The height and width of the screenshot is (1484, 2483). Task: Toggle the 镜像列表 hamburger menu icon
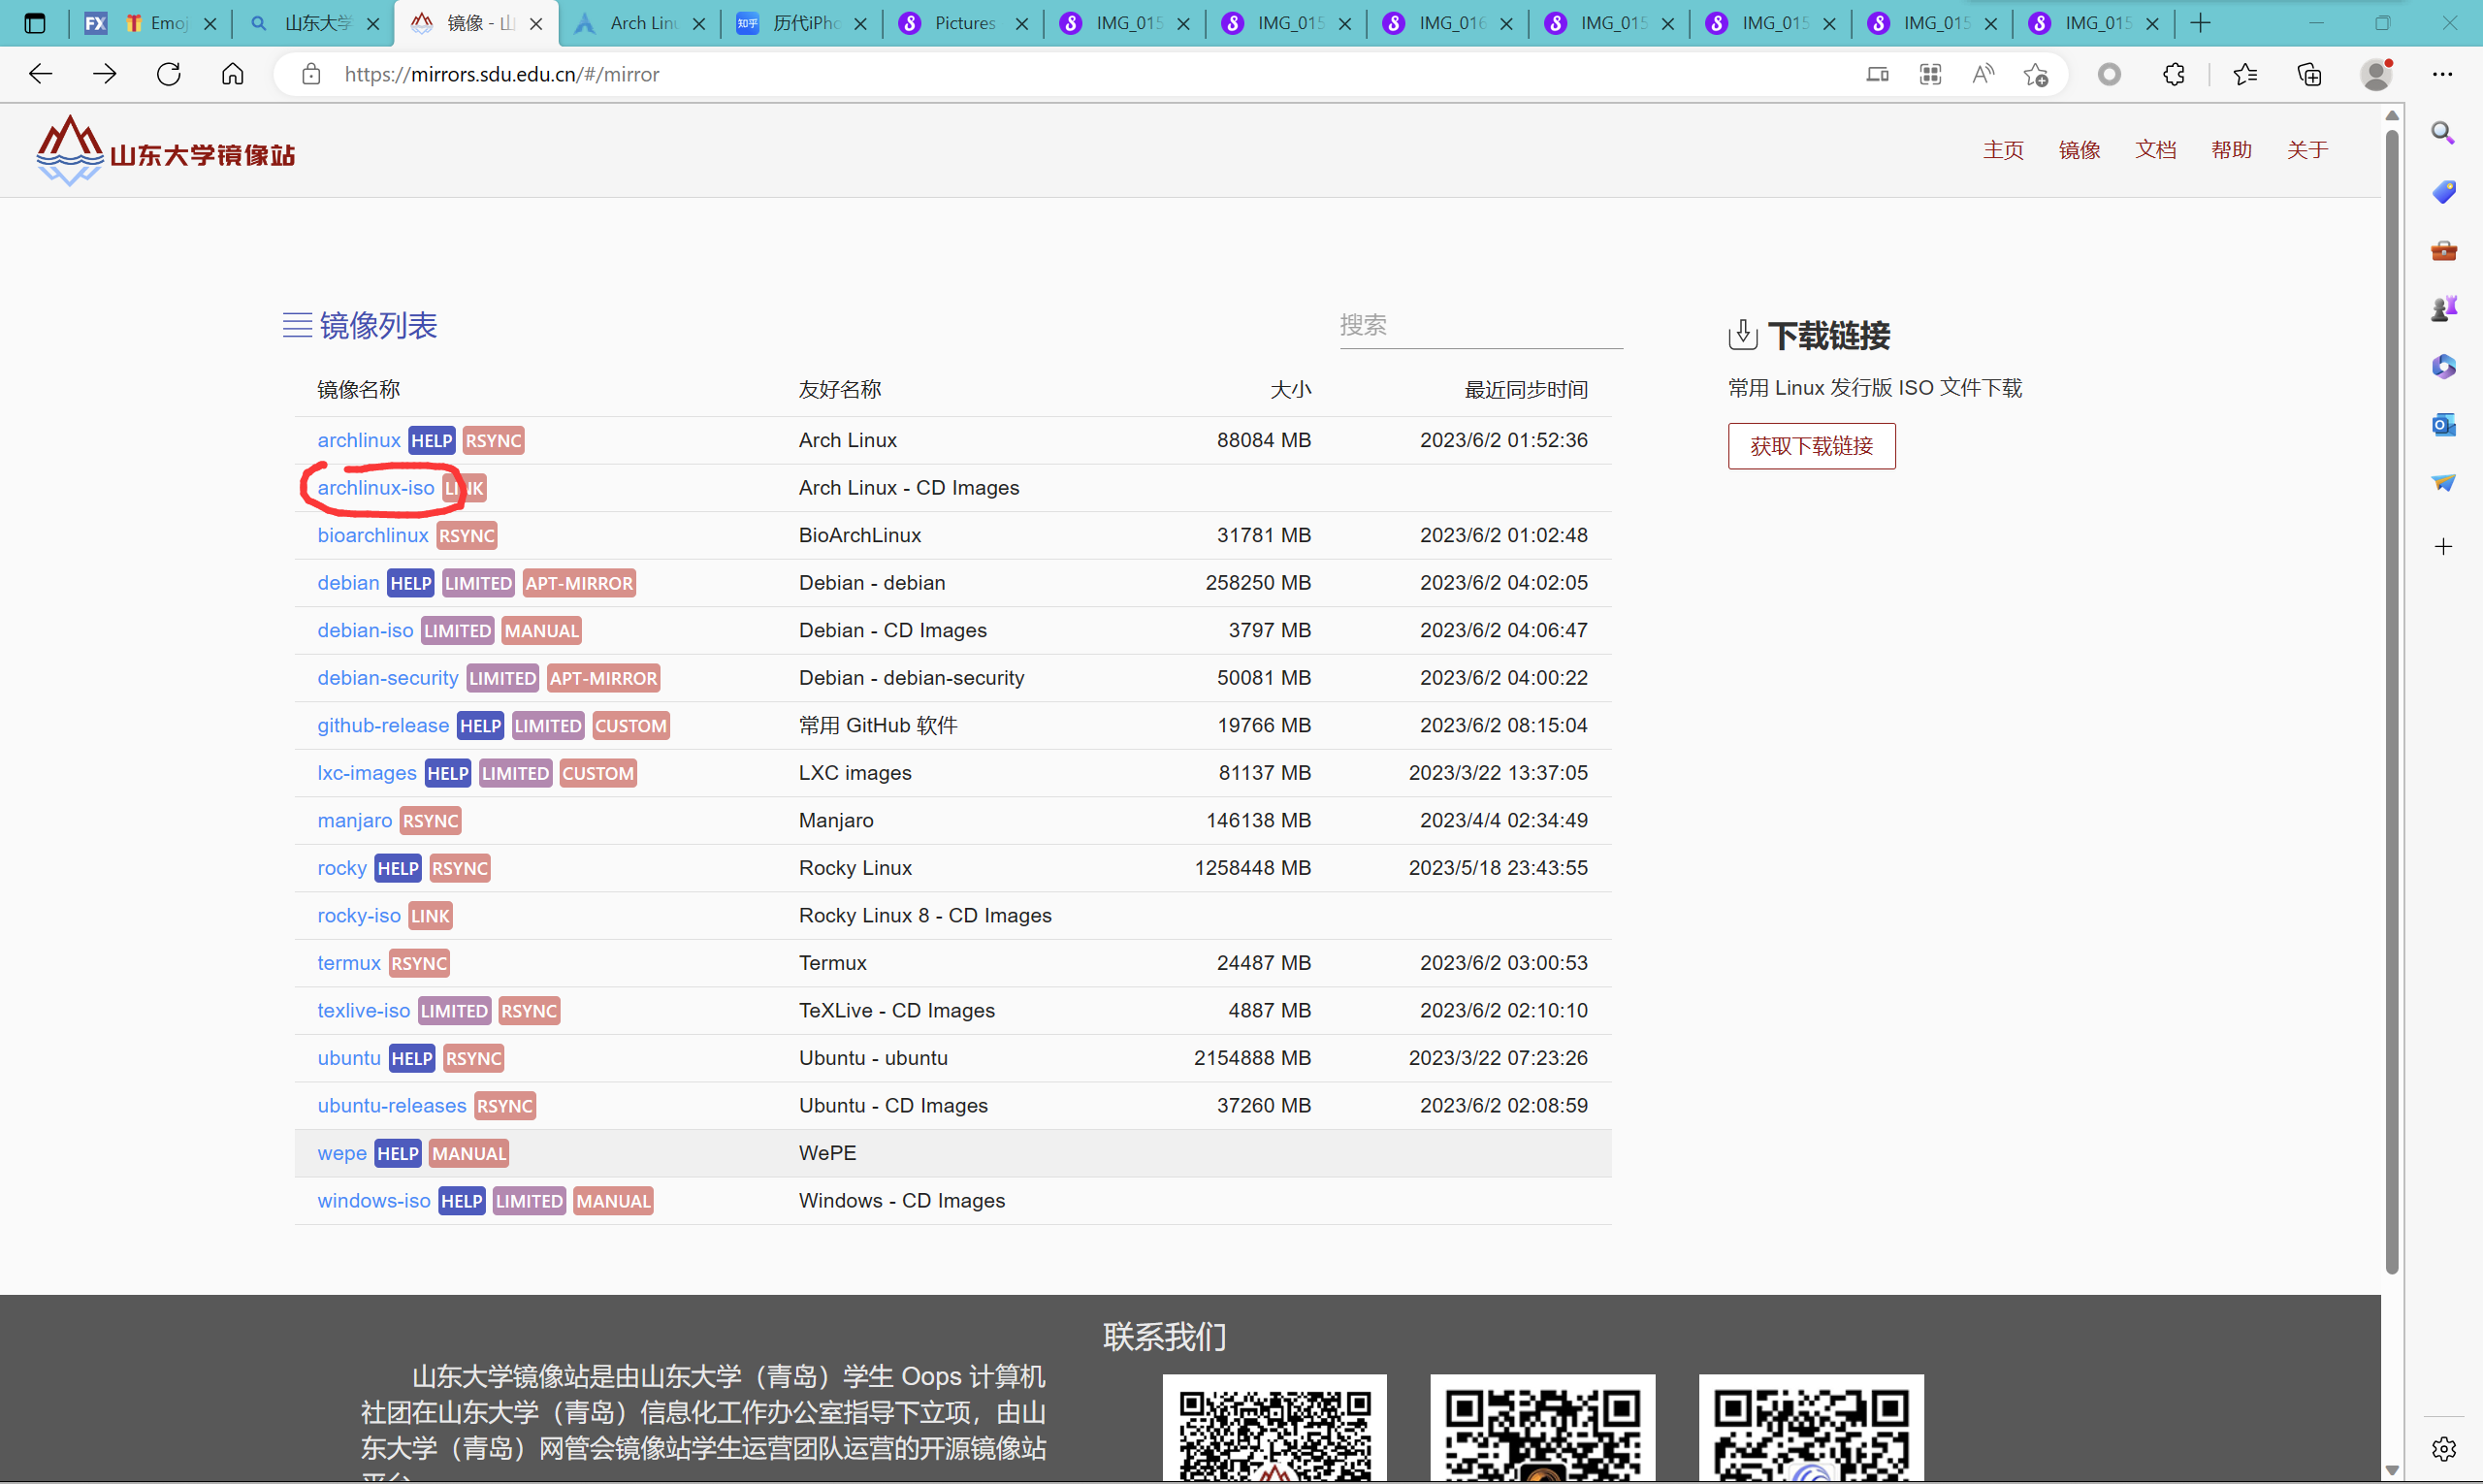[x=297, y=325]
